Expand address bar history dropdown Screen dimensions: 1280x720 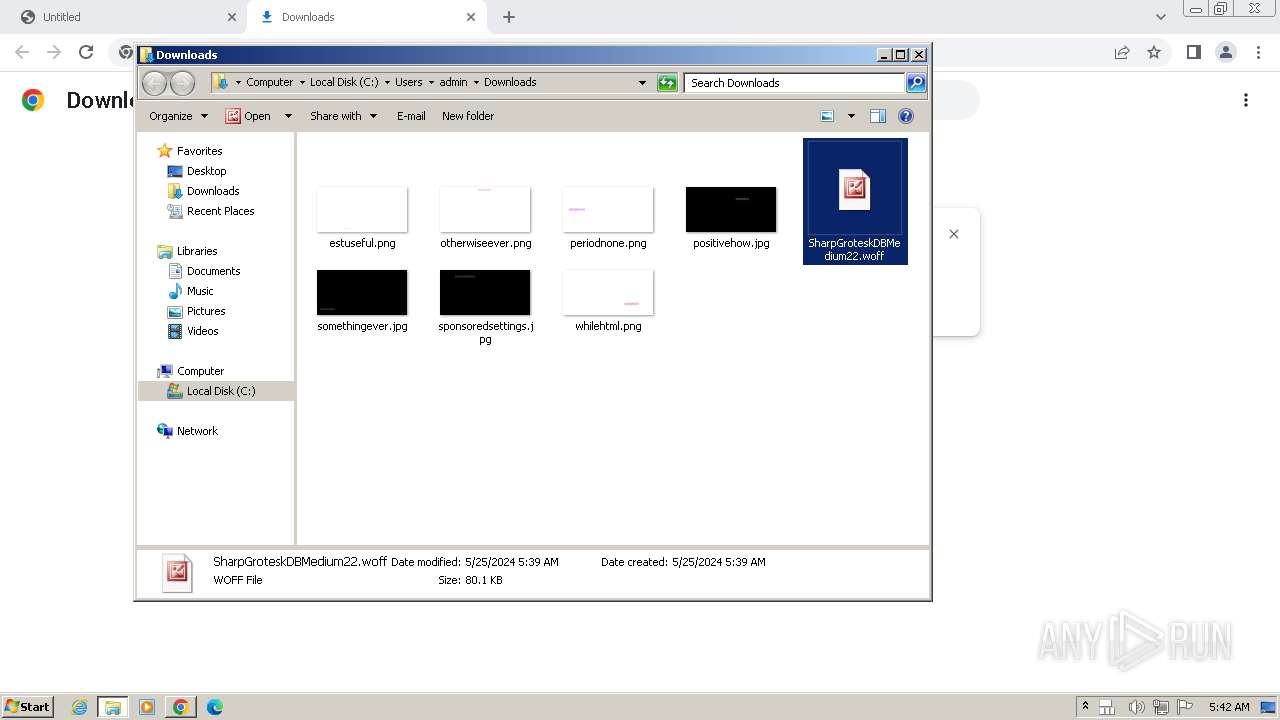(642, 83)
